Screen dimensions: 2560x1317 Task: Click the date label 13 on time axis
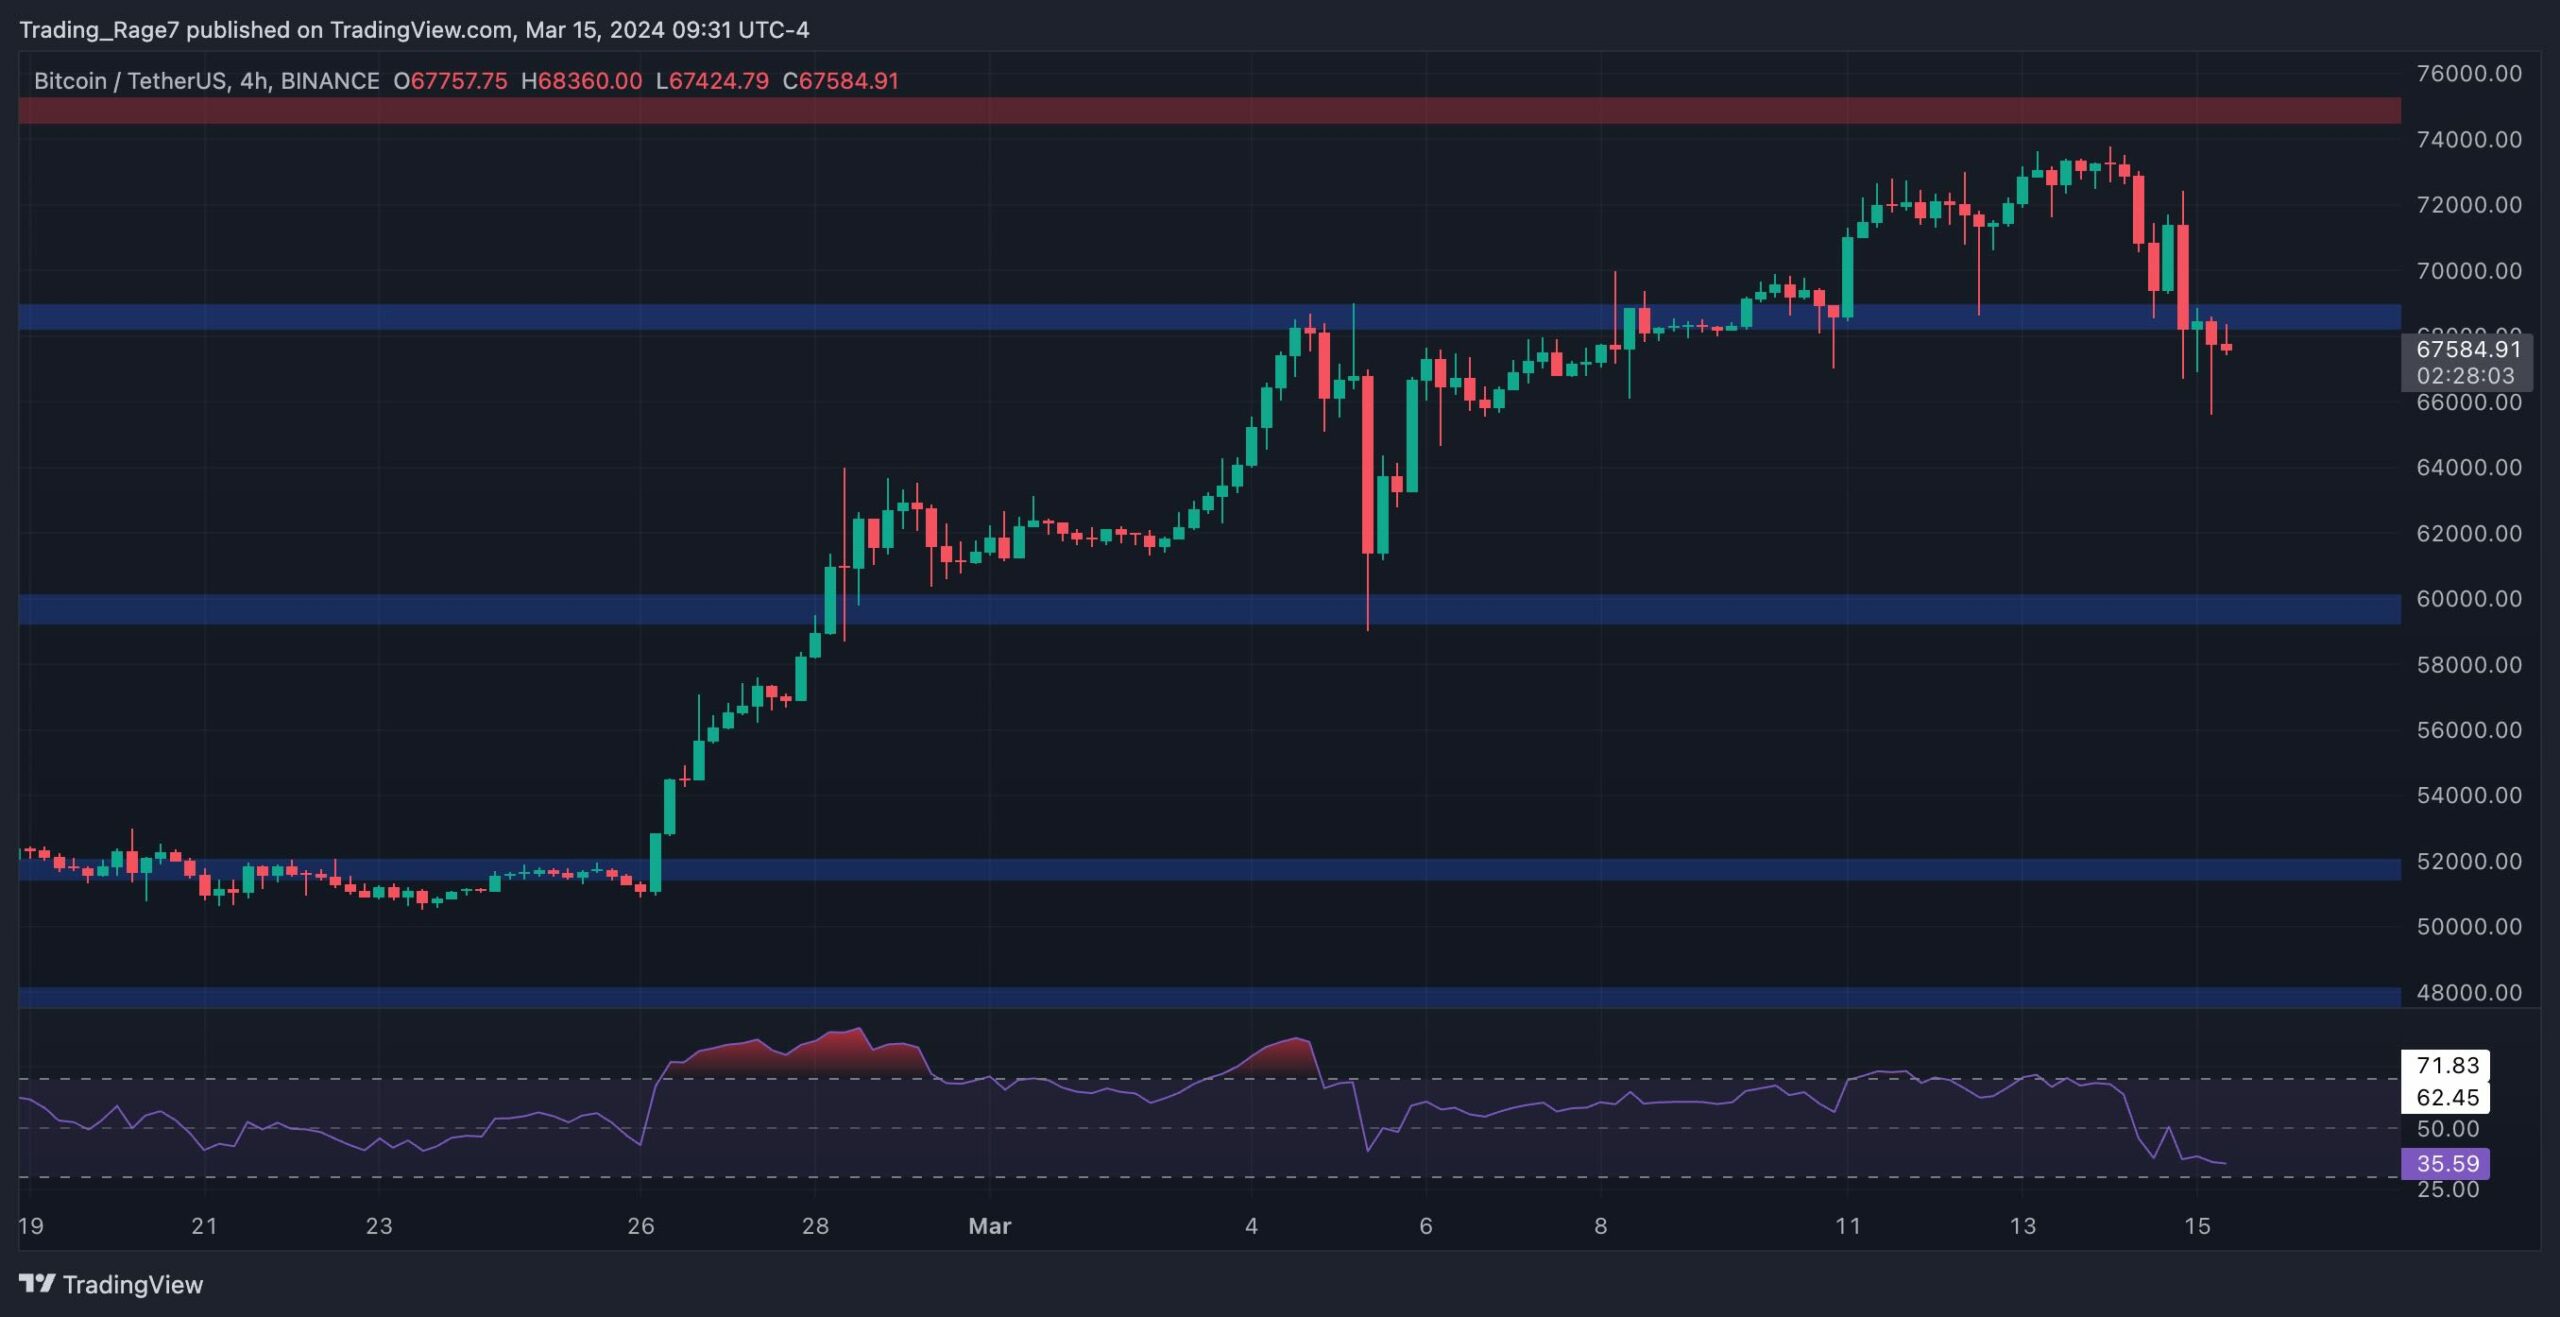pos(2022,1226)
